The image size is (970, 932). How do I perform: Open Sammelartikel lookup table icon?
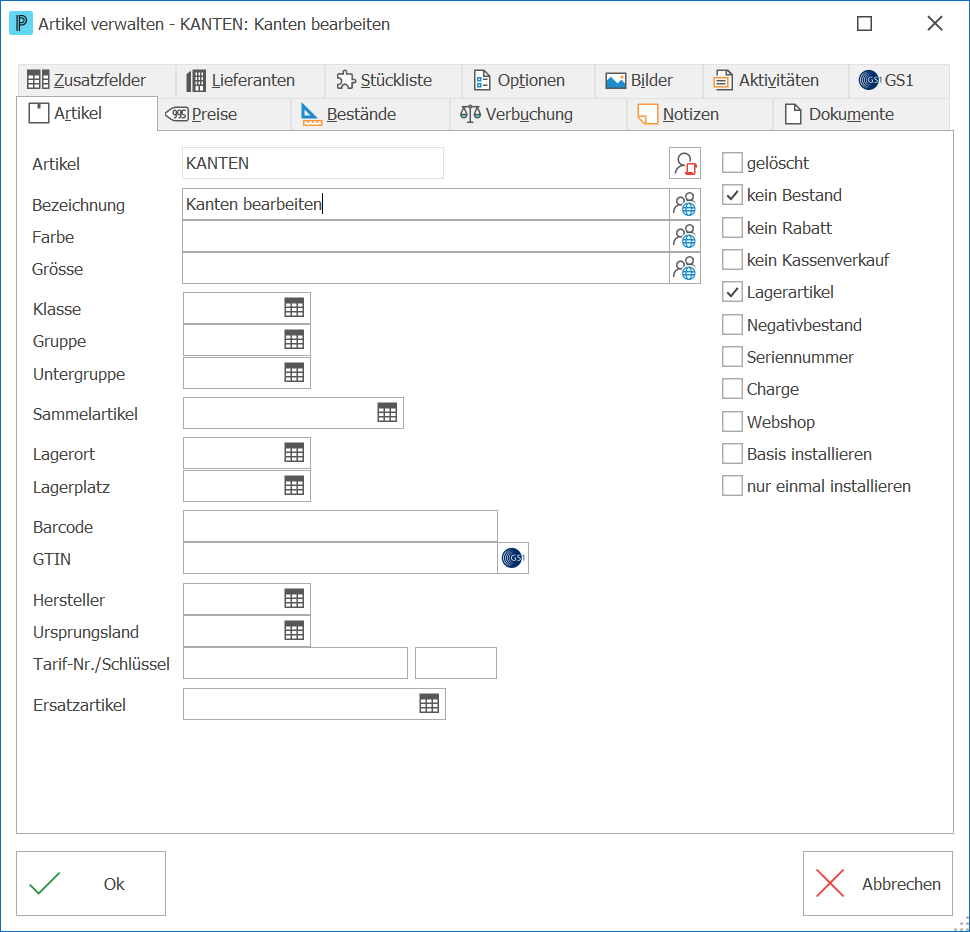pyautogui.click(x=387, y=413)
